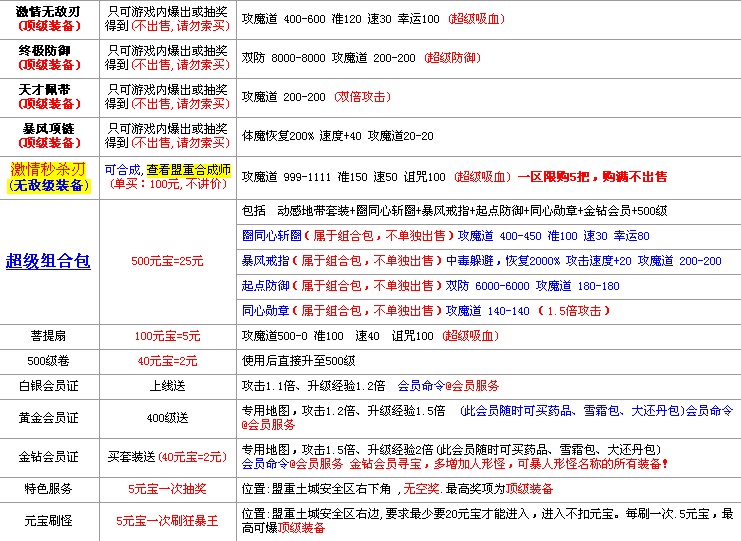Select the 500级卷 item name
Screen dimensions: 741x541
click(x=49, y=360)
